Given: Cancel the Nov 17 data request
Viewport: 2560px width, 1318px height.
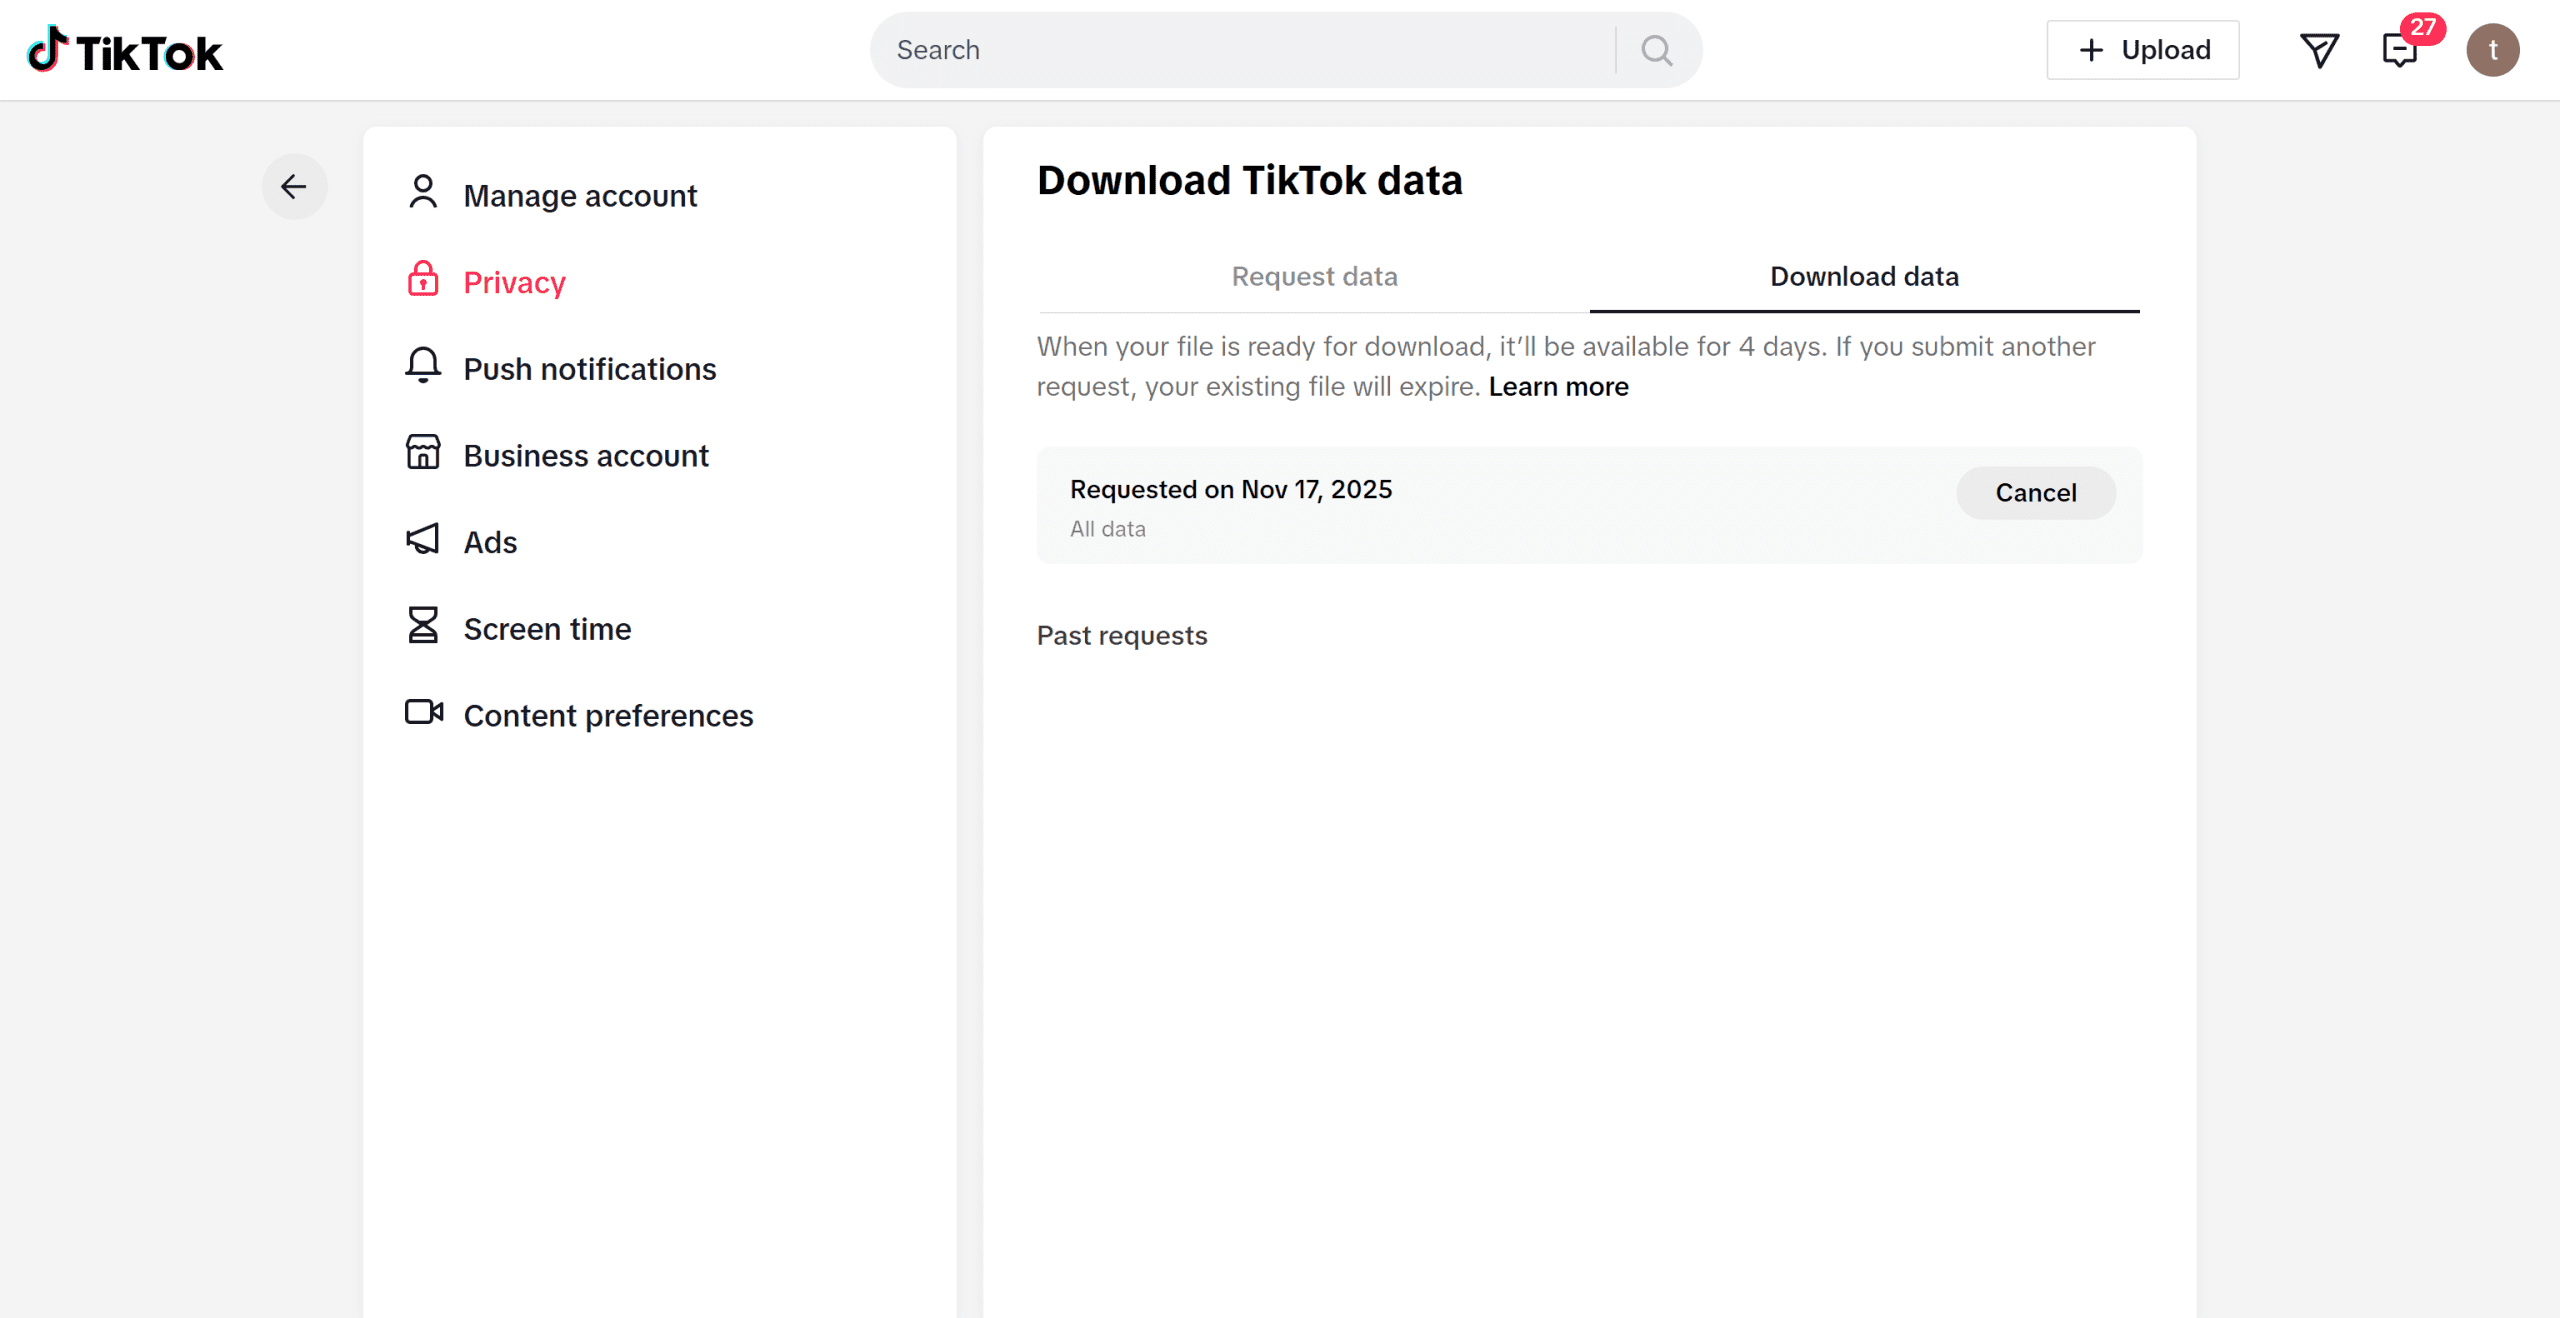Looking at the screenshot, I should pos(2035,493).
